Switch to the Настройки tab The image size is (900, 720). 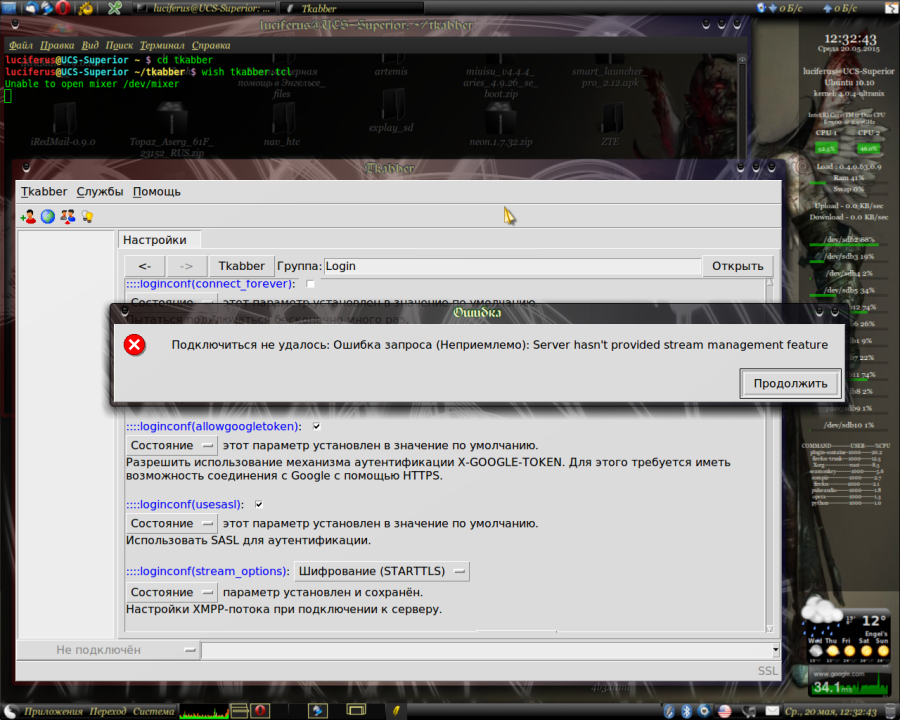155,239
